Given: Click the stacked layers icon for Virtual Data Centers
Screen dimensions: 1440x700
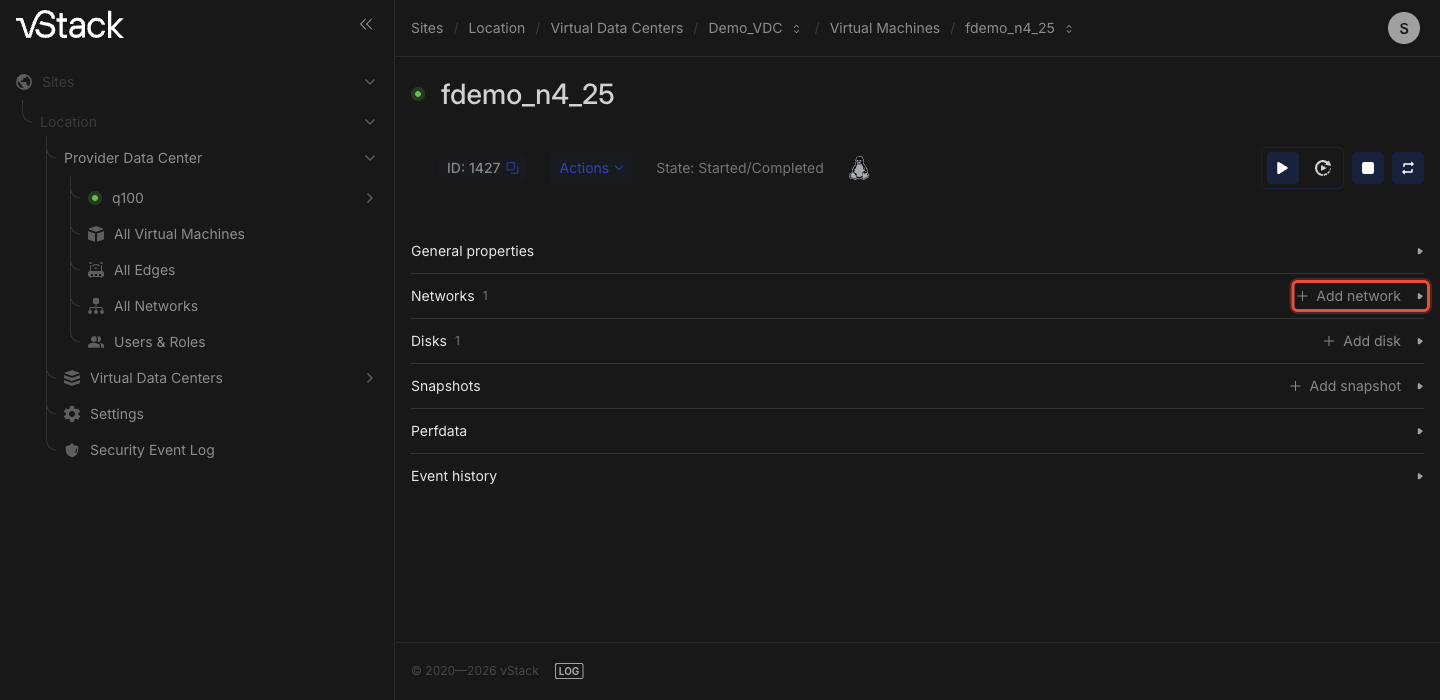Looking at the screenshot, I should [x=72, y=378].
